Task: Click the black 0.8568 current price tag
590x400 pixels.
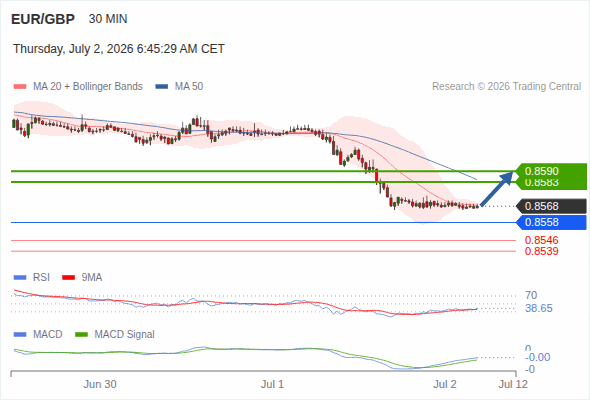Action: 551,206
